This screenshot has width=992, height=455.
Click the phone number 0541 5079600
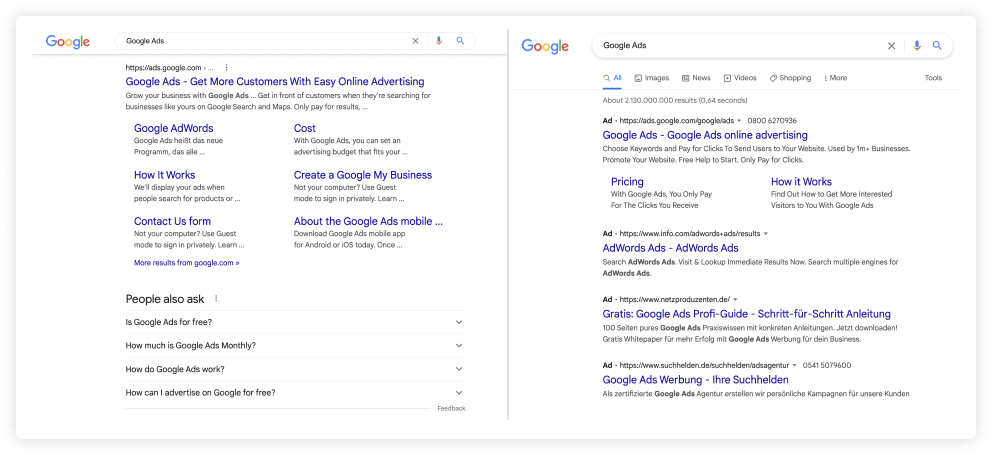(x=827, y=365)
